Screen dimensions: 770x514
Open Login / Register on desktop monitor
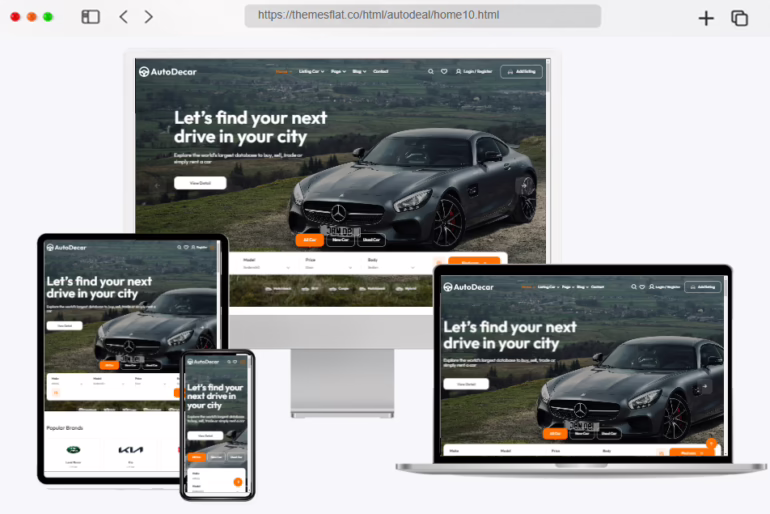tap(474, 72)
